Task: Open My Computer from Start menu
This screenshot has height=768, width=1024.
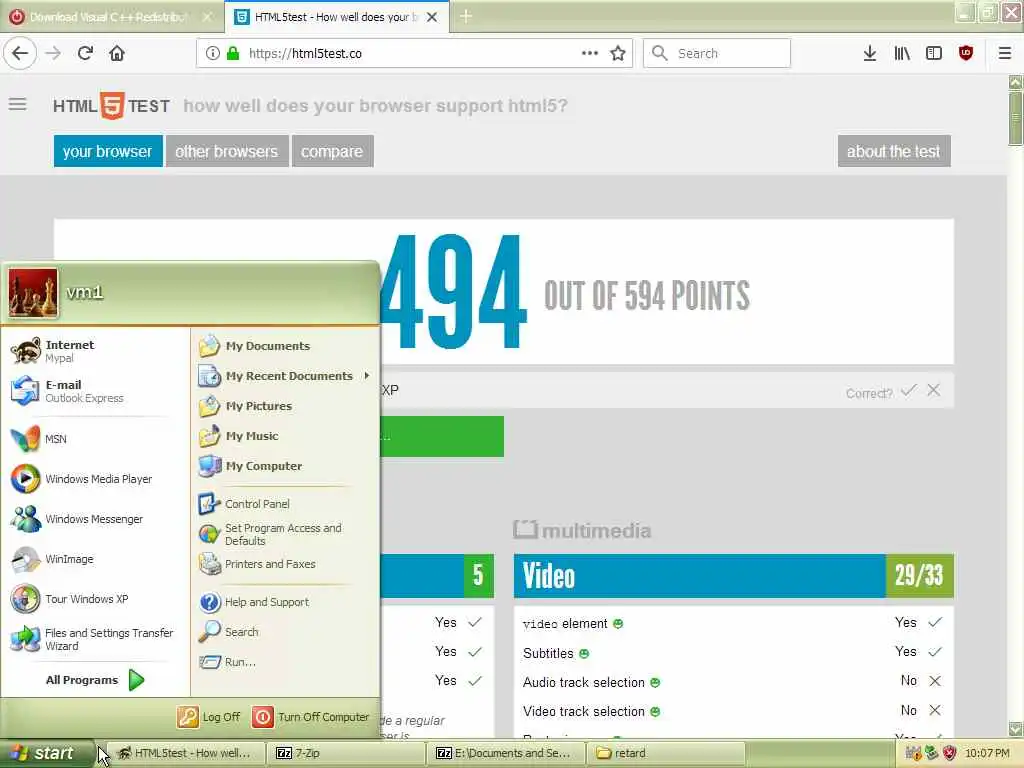Action: pyautogui.click(x=285, y=466)
